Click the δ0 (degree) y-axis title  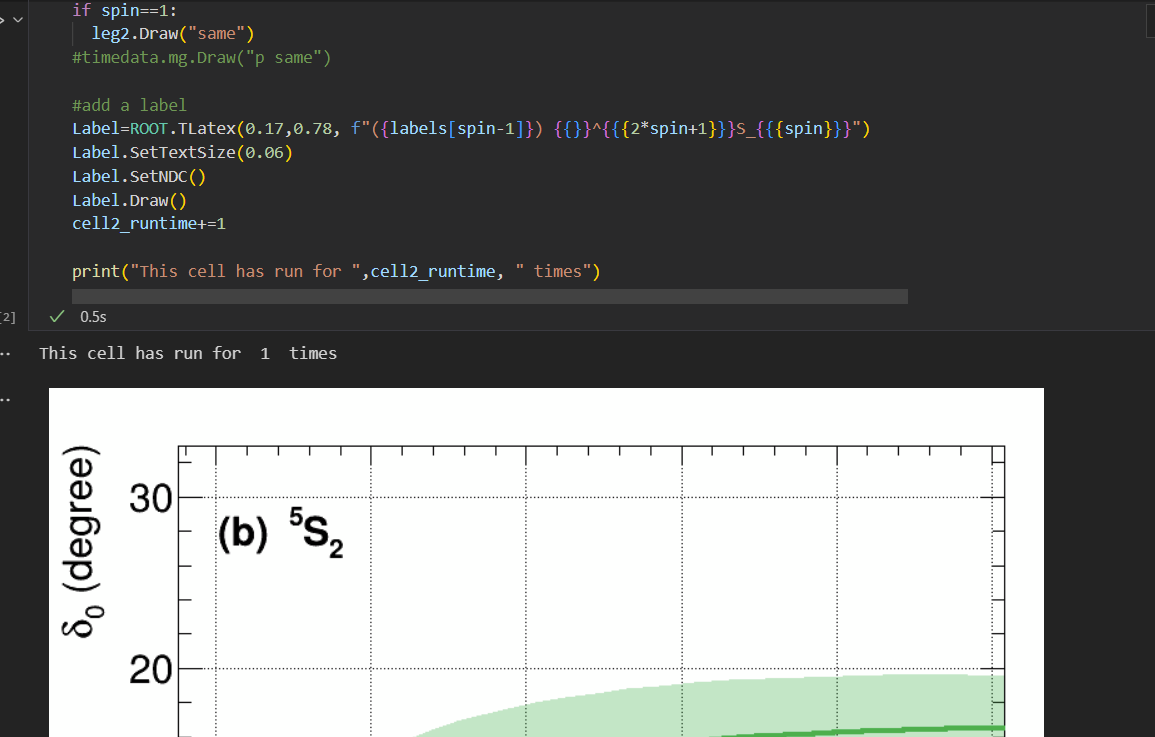click(x=85, y=542)
